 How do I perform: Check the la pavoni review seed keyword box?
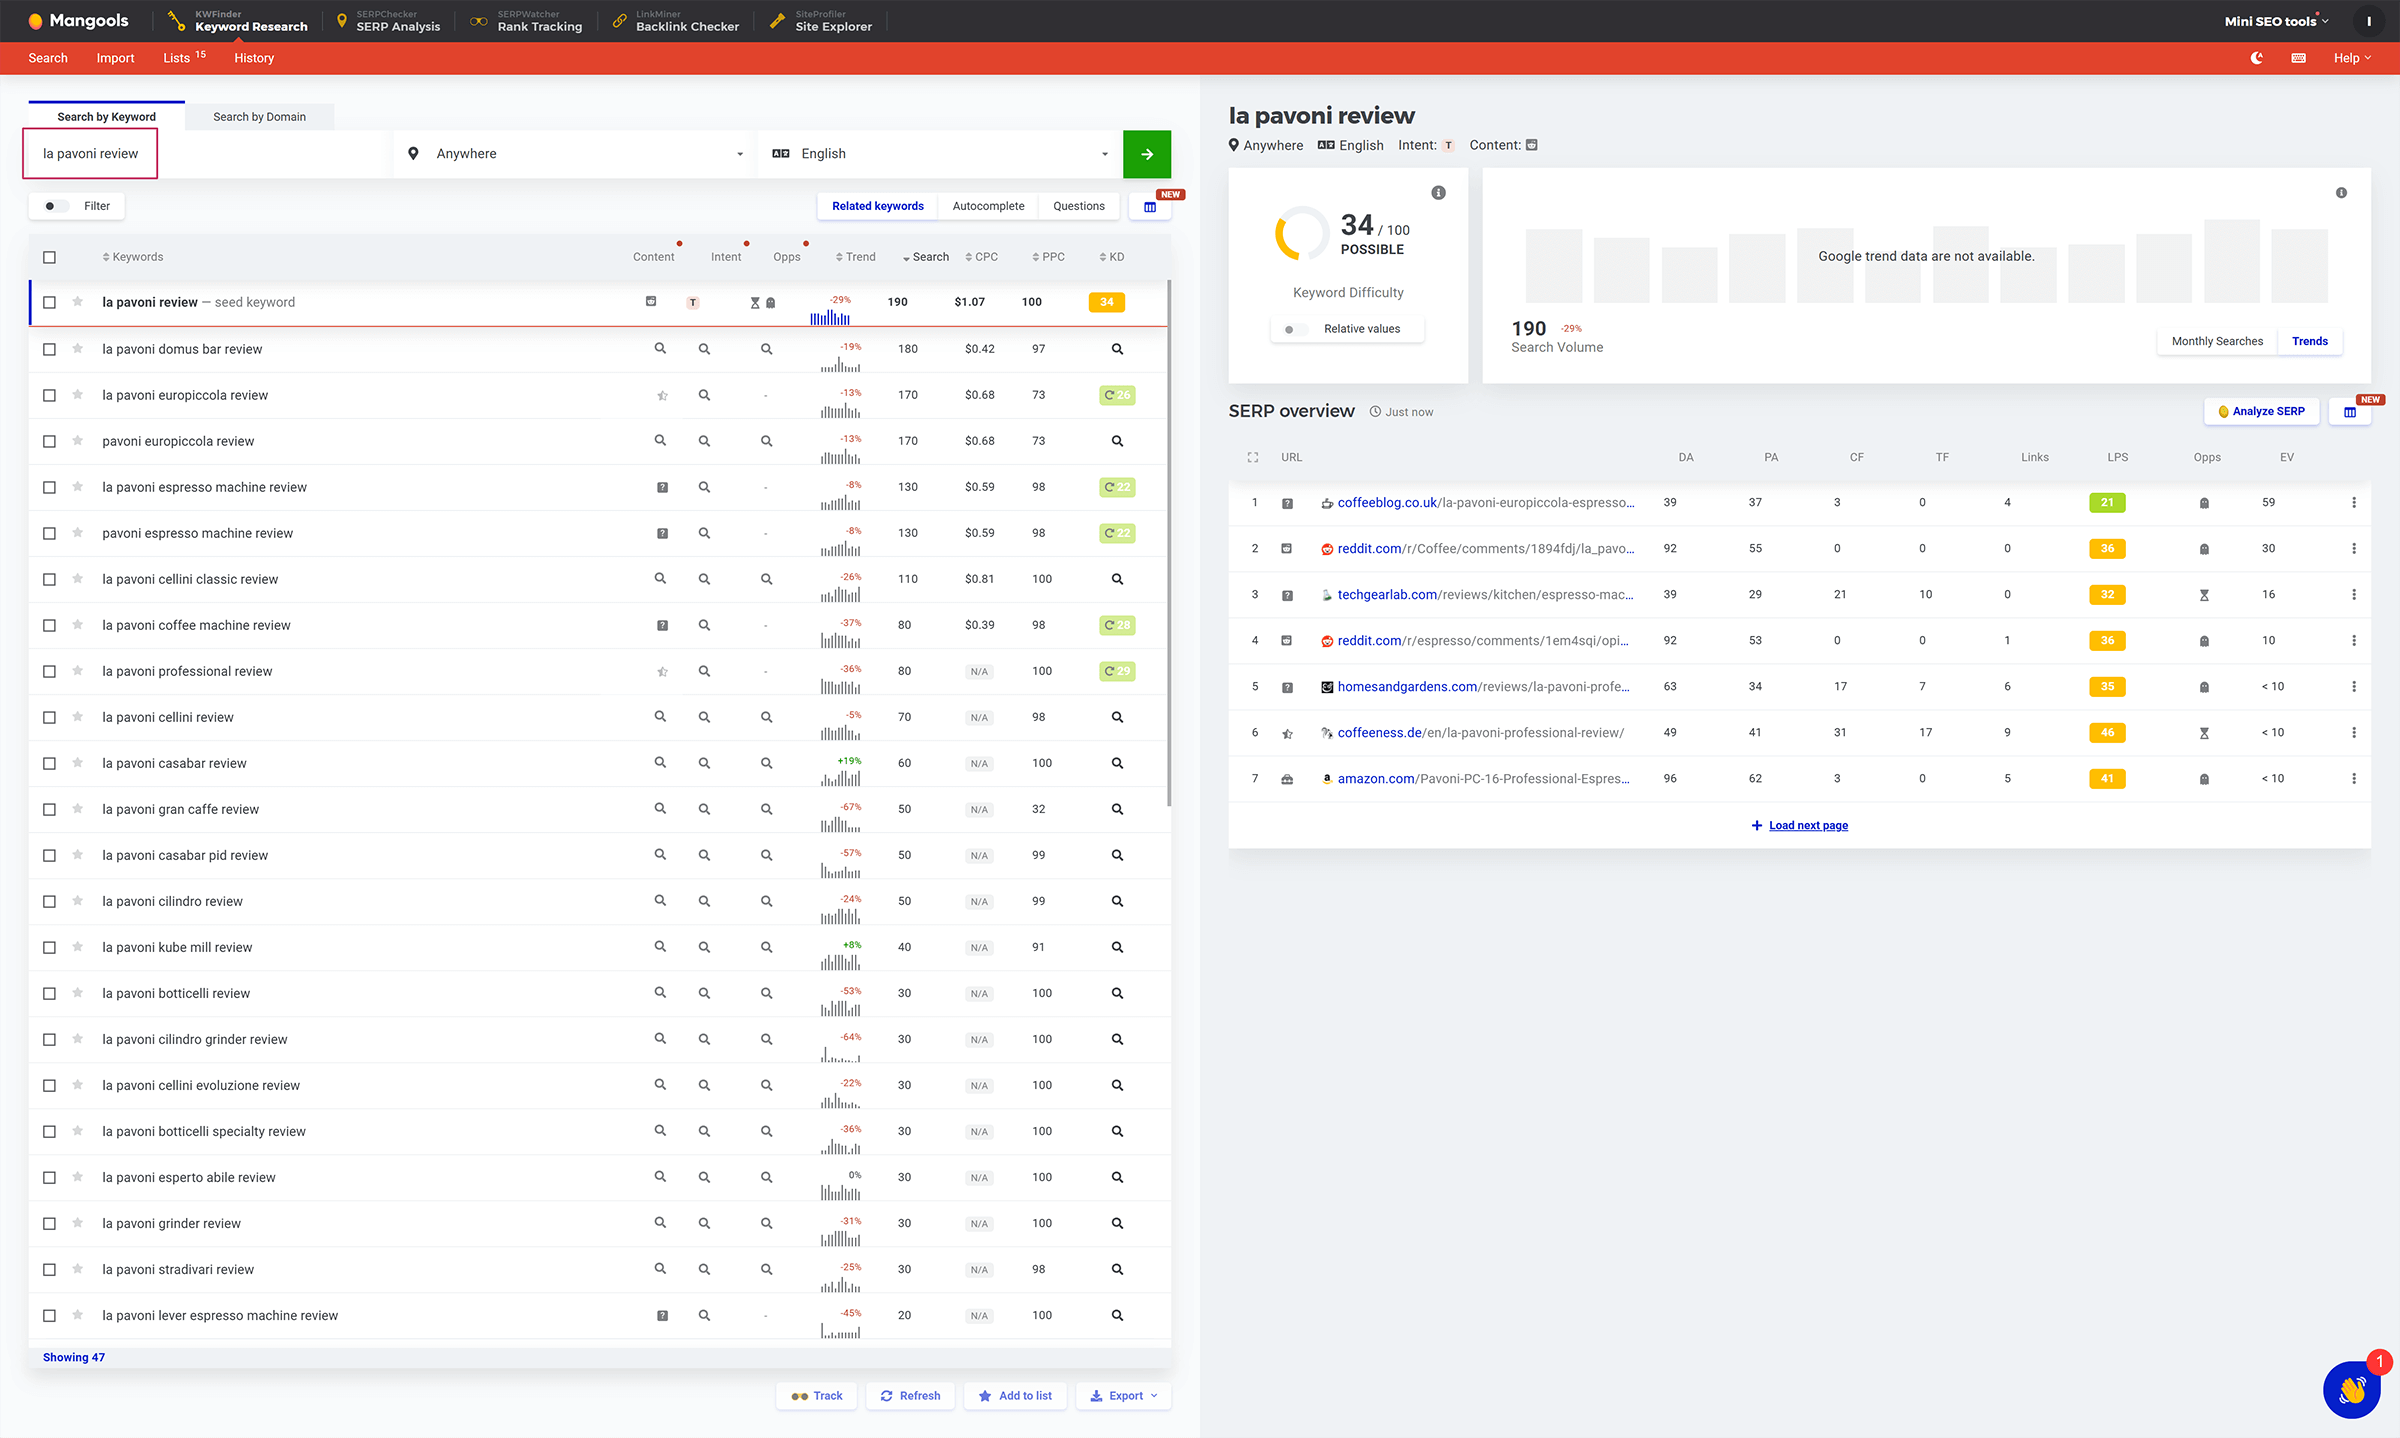(49, 302)
